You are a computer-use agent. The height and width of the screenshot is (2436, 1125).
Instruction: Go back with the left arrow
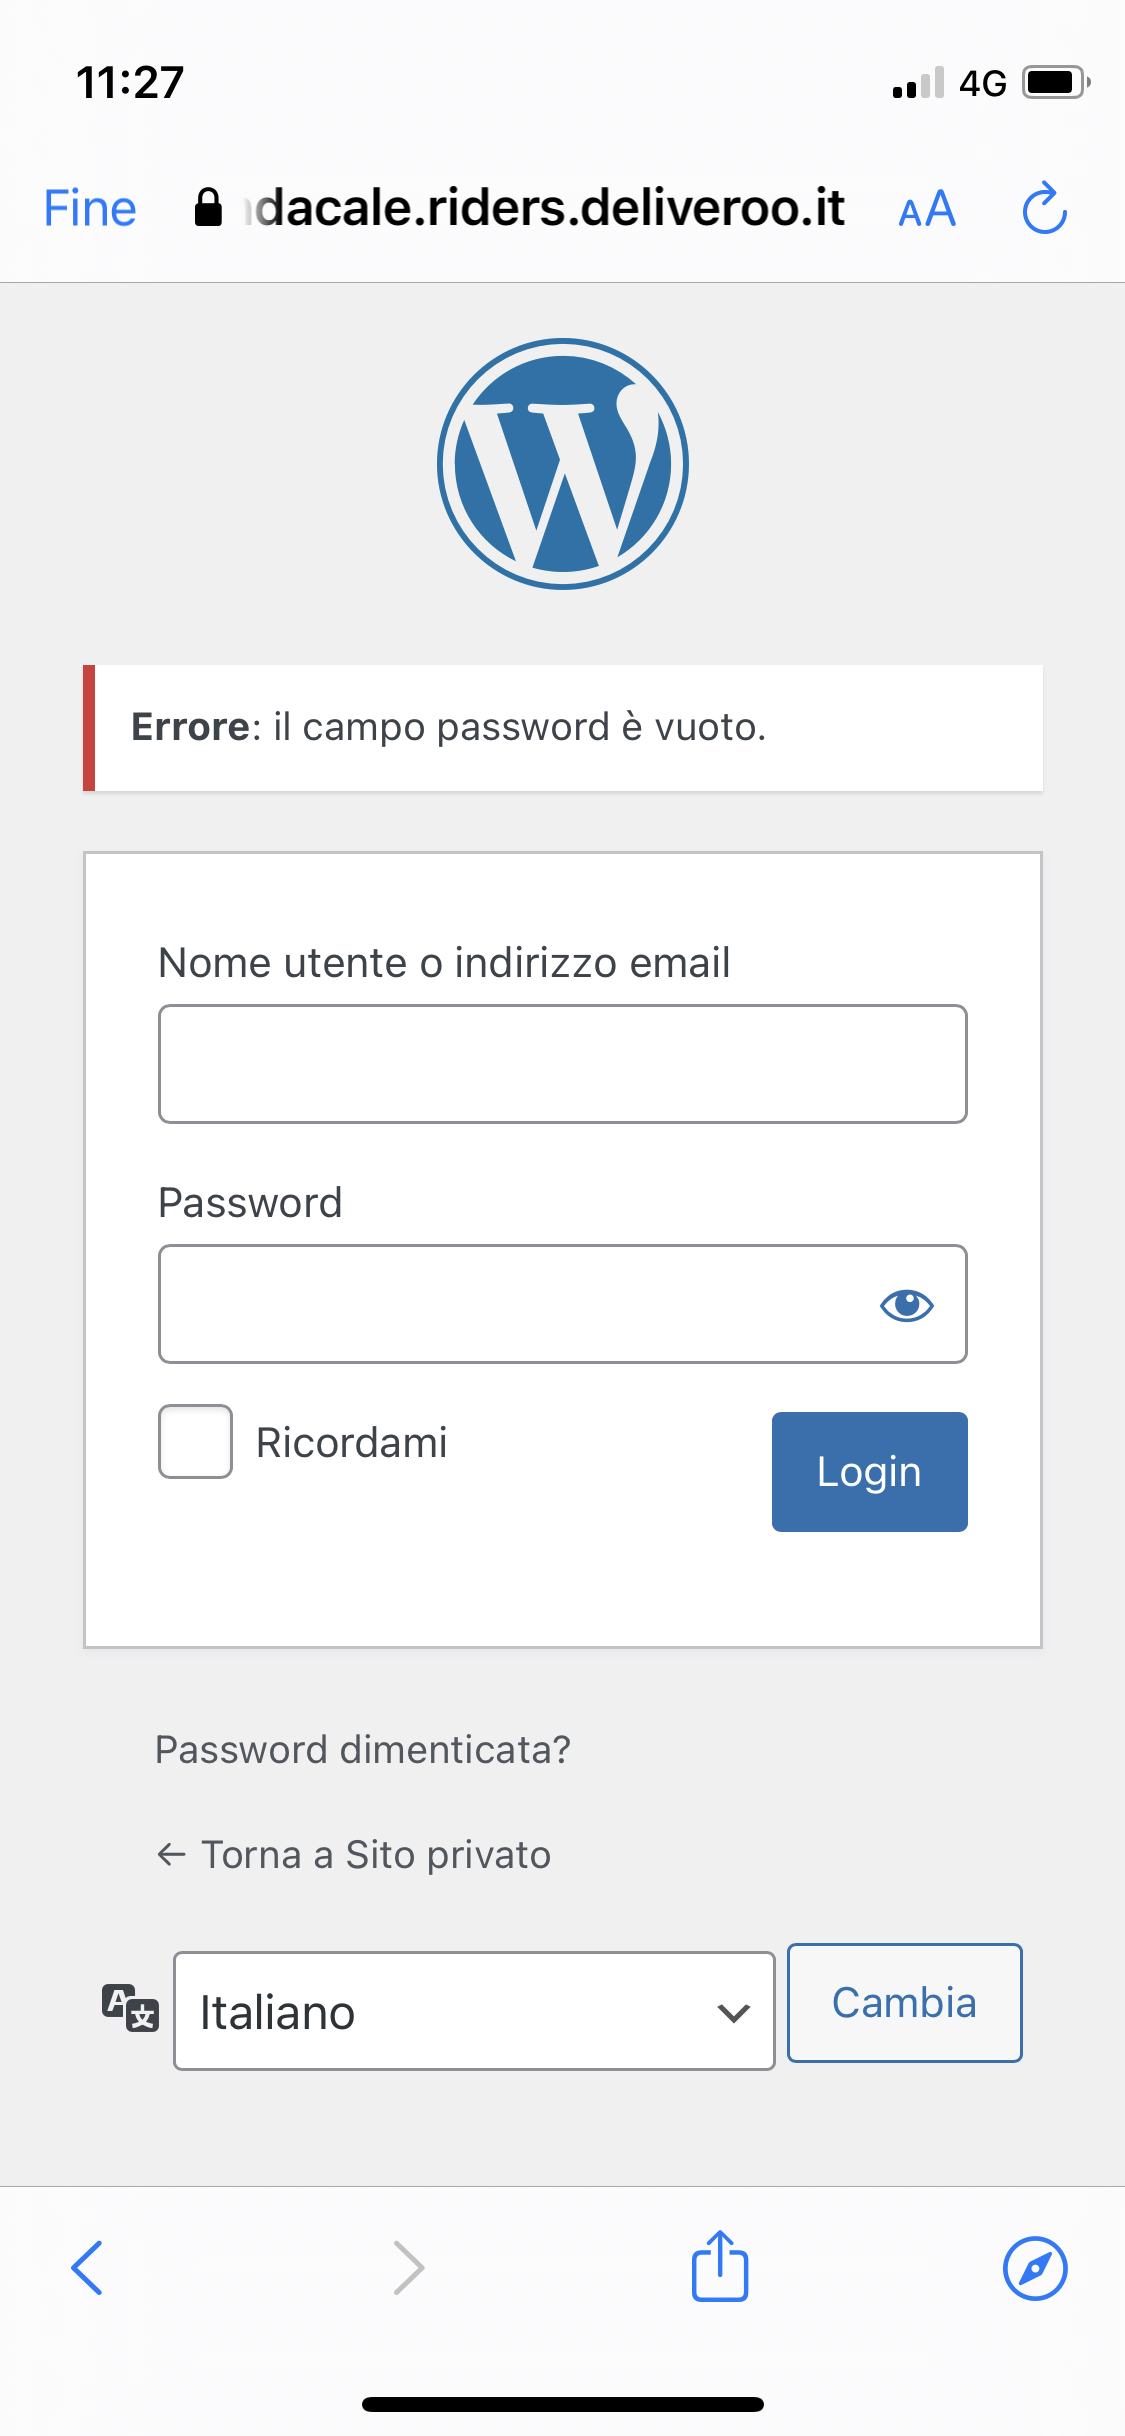[x=88, y=2267]
